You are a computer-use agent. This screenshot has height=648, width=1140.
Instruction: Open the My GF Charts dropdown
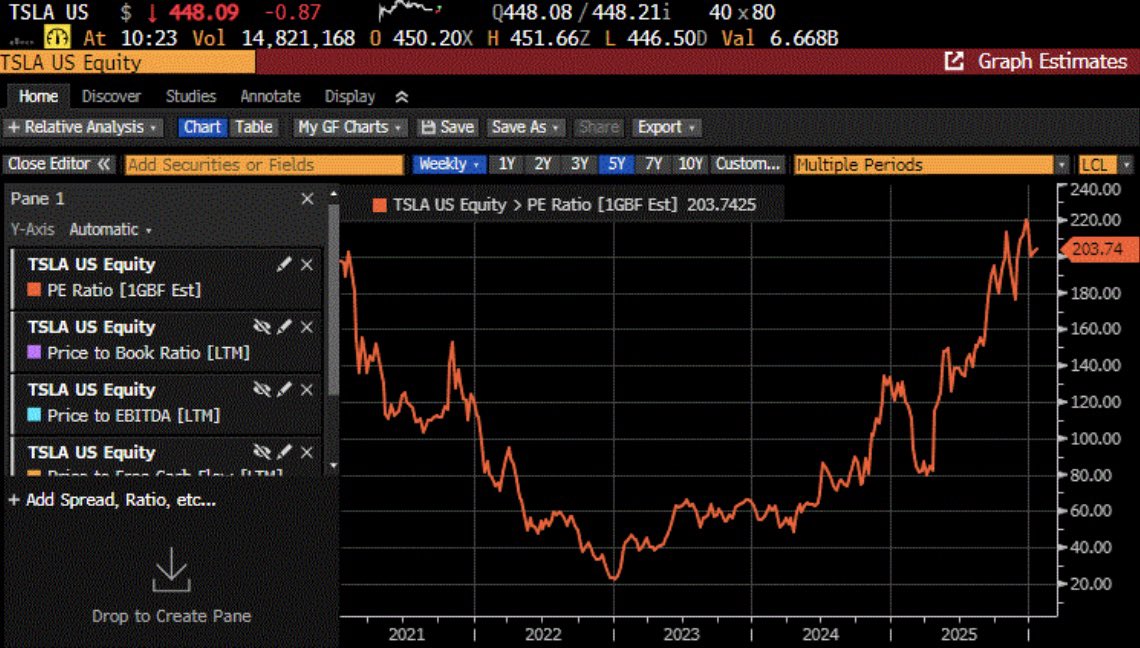(x=350, y=127)
